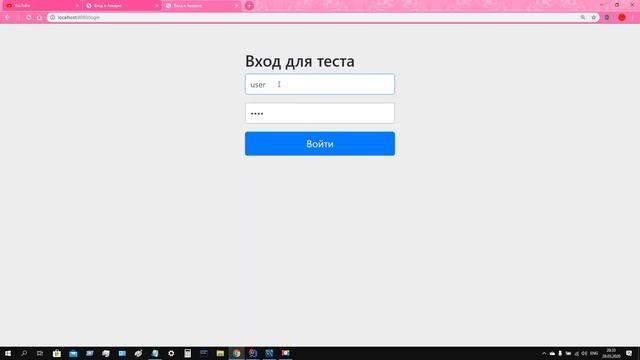Switch input language ENG indicator
The image size is (640, 360).
click(x=594, y=353)
